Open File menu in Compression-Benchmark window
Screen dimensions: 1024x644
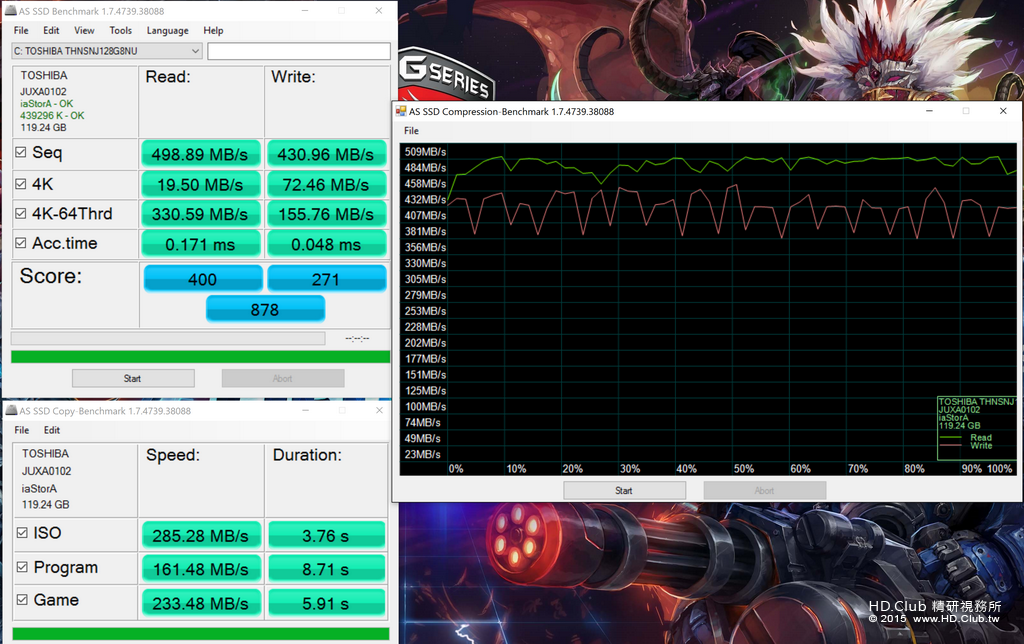[x=411, y=131]
